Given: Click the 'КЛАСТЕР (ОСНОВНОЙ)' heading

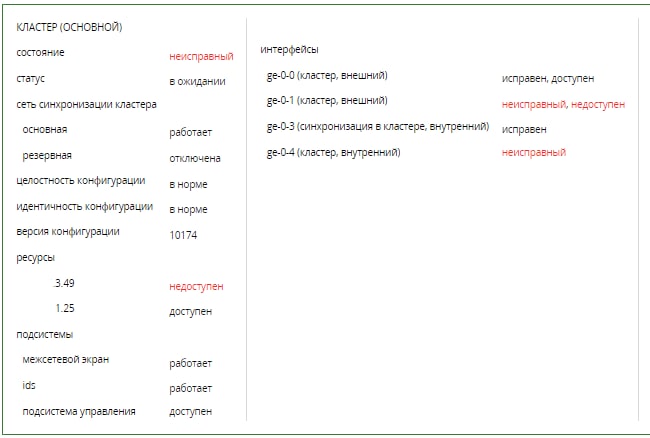Looking at the screenshot, I should [x=69, y=27].
